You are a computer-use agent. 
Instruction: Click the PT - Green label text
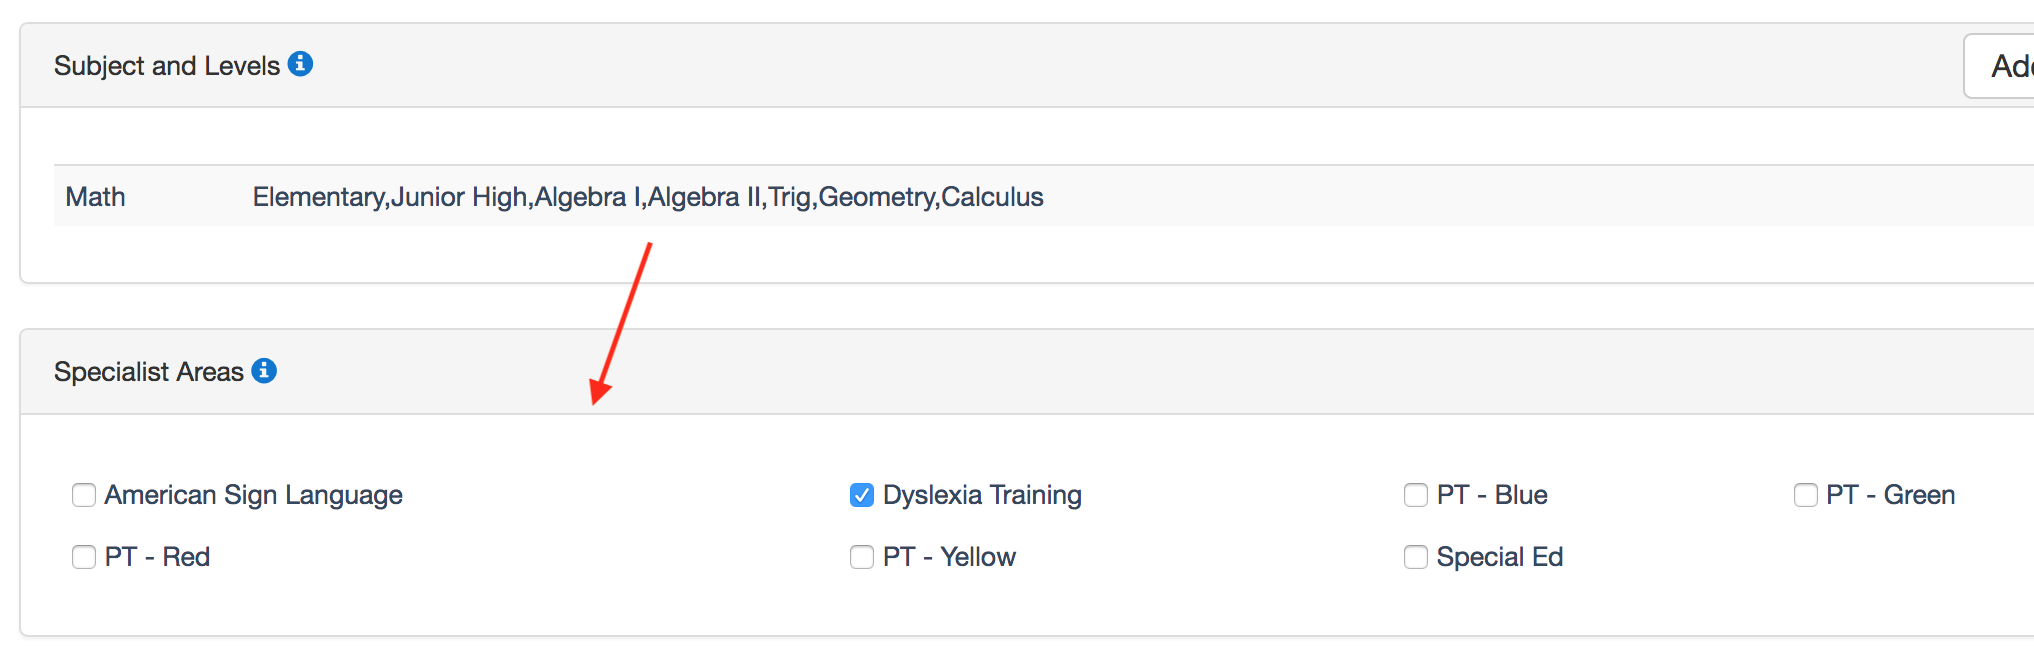click(1890, 495)
